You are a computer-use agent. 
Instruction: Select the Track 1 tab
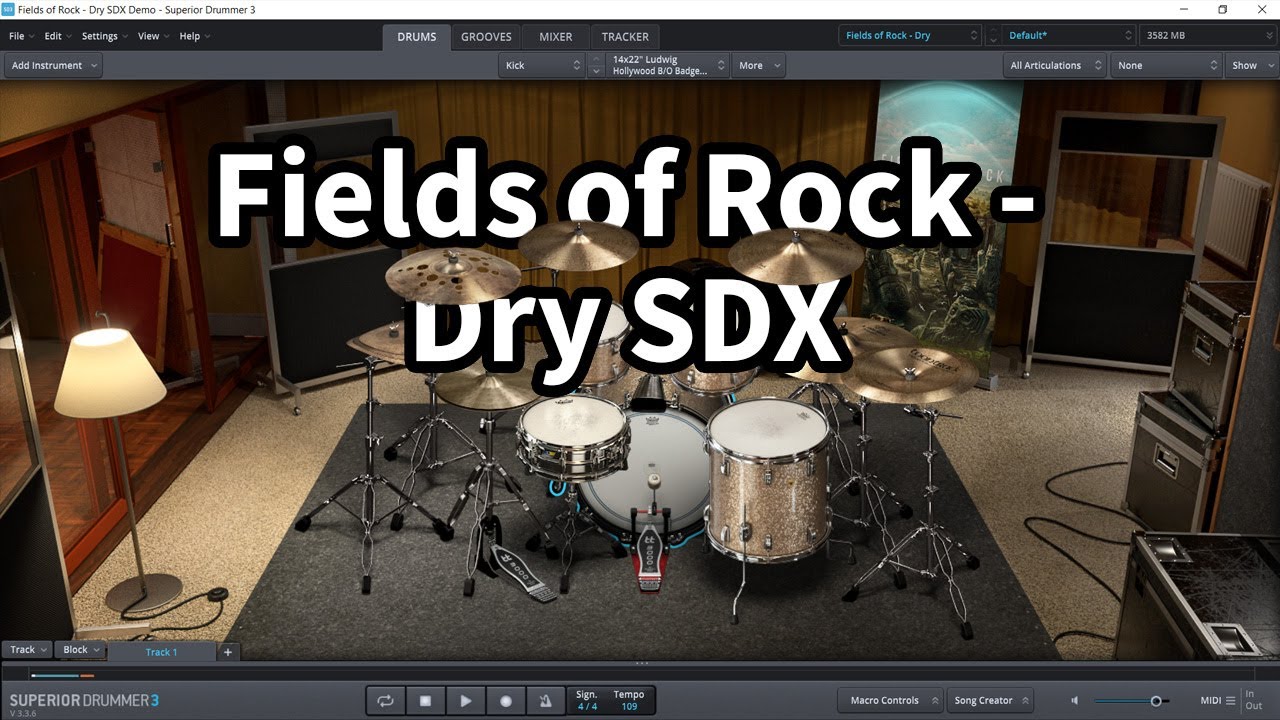(x=161, y=652)
